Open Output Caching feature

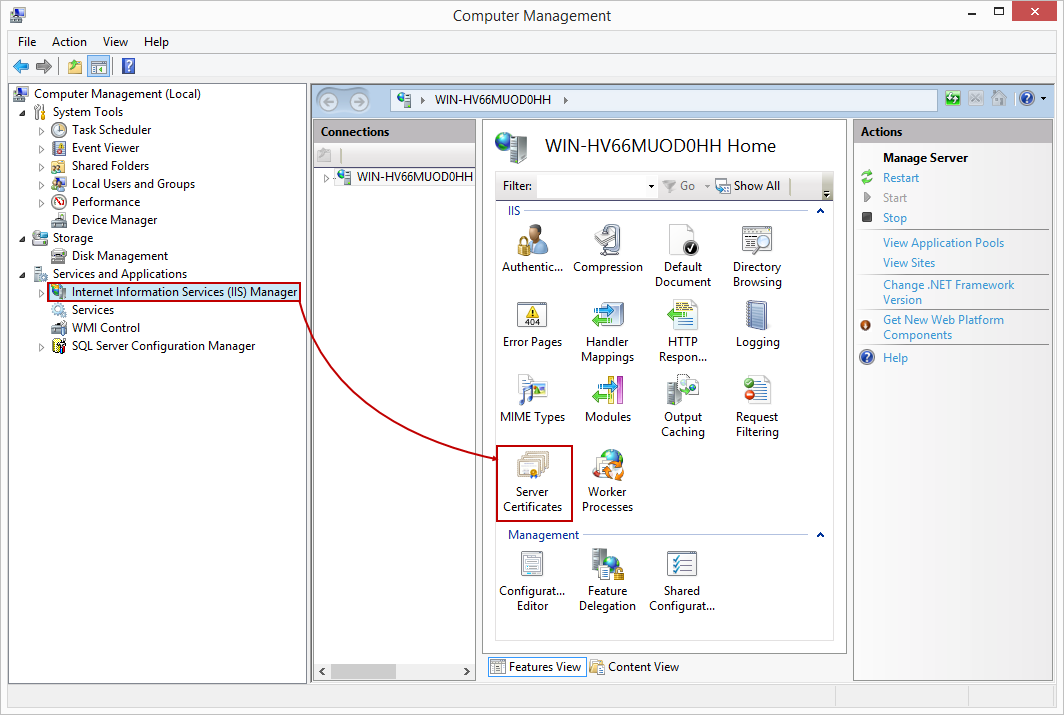683,406
